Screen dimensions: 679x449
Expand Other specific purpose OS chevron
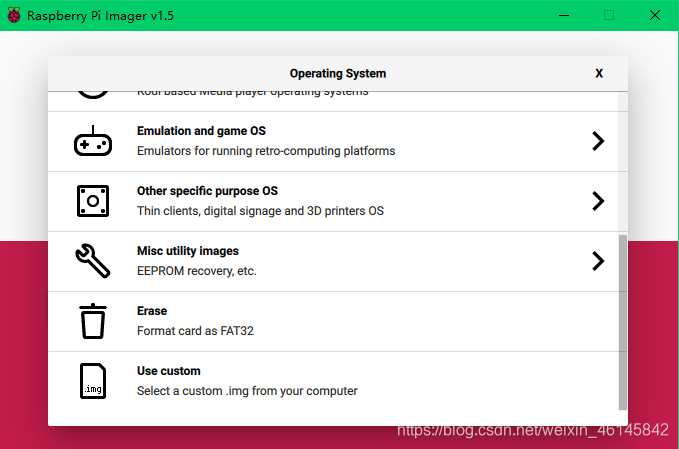[598, 201]
